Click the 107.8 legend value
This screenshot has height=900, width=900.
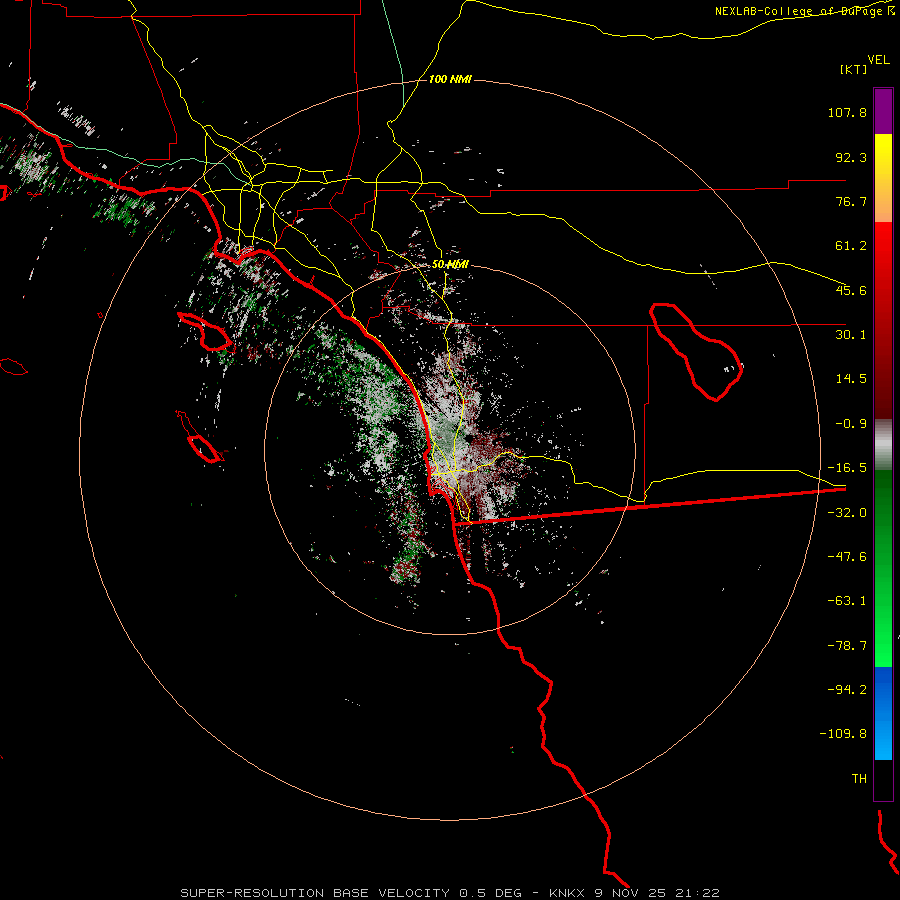(847, 112)
